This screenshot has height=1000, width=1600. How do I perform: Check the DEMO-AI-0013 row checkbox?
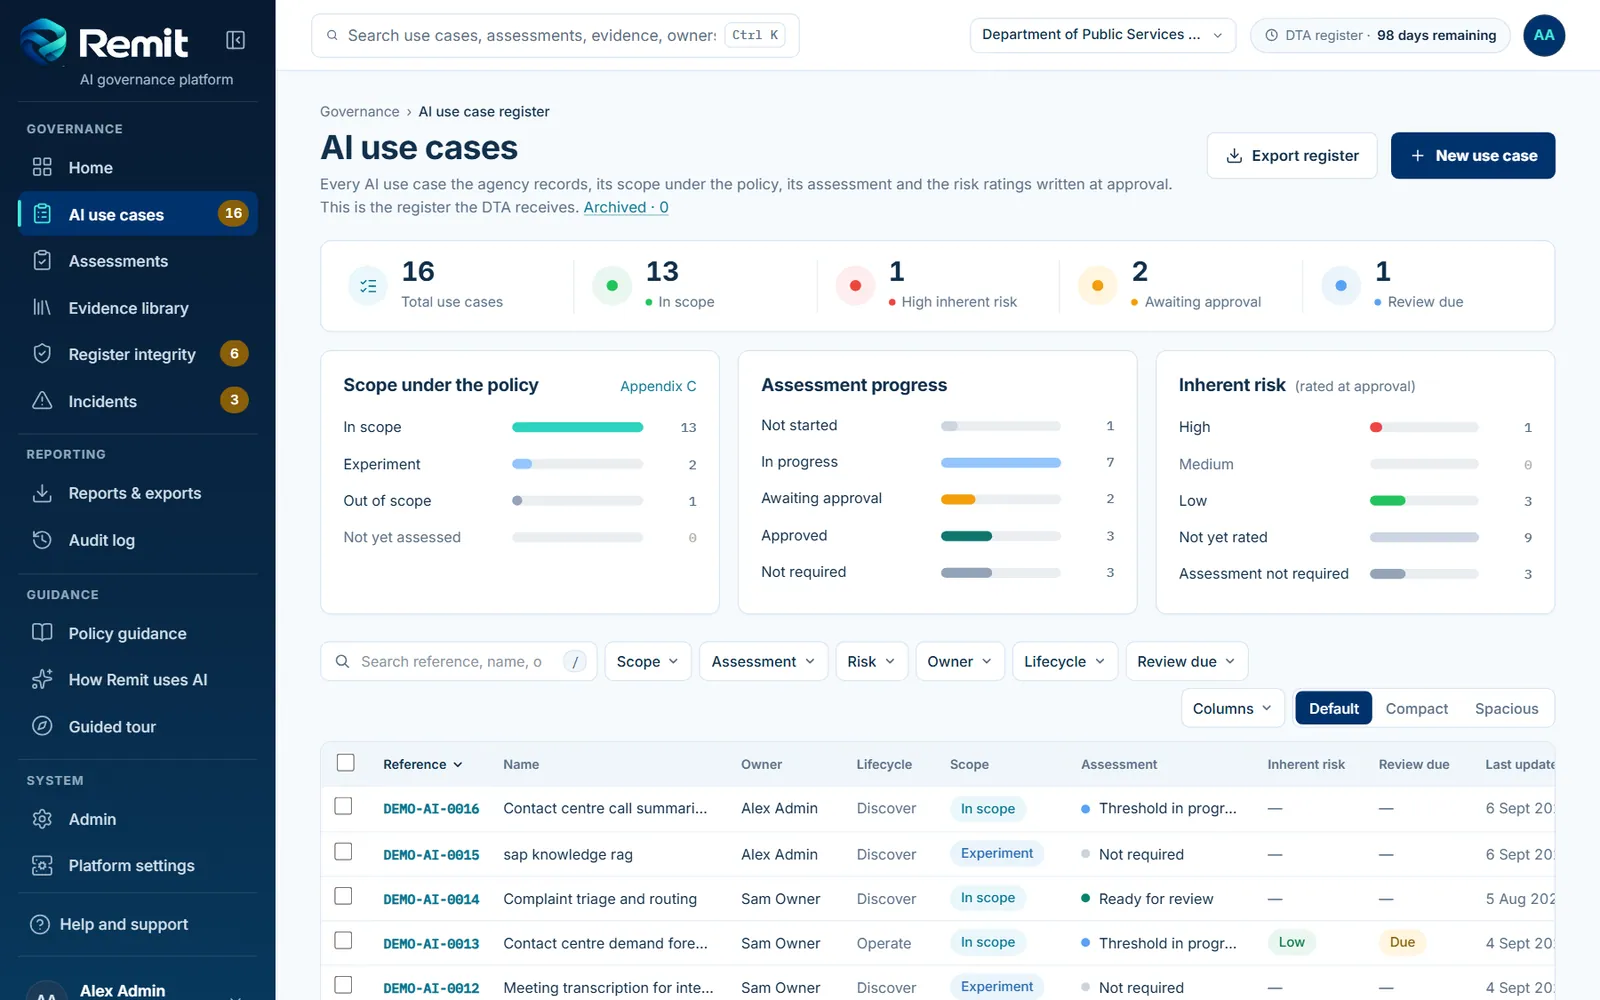point(343,941)
